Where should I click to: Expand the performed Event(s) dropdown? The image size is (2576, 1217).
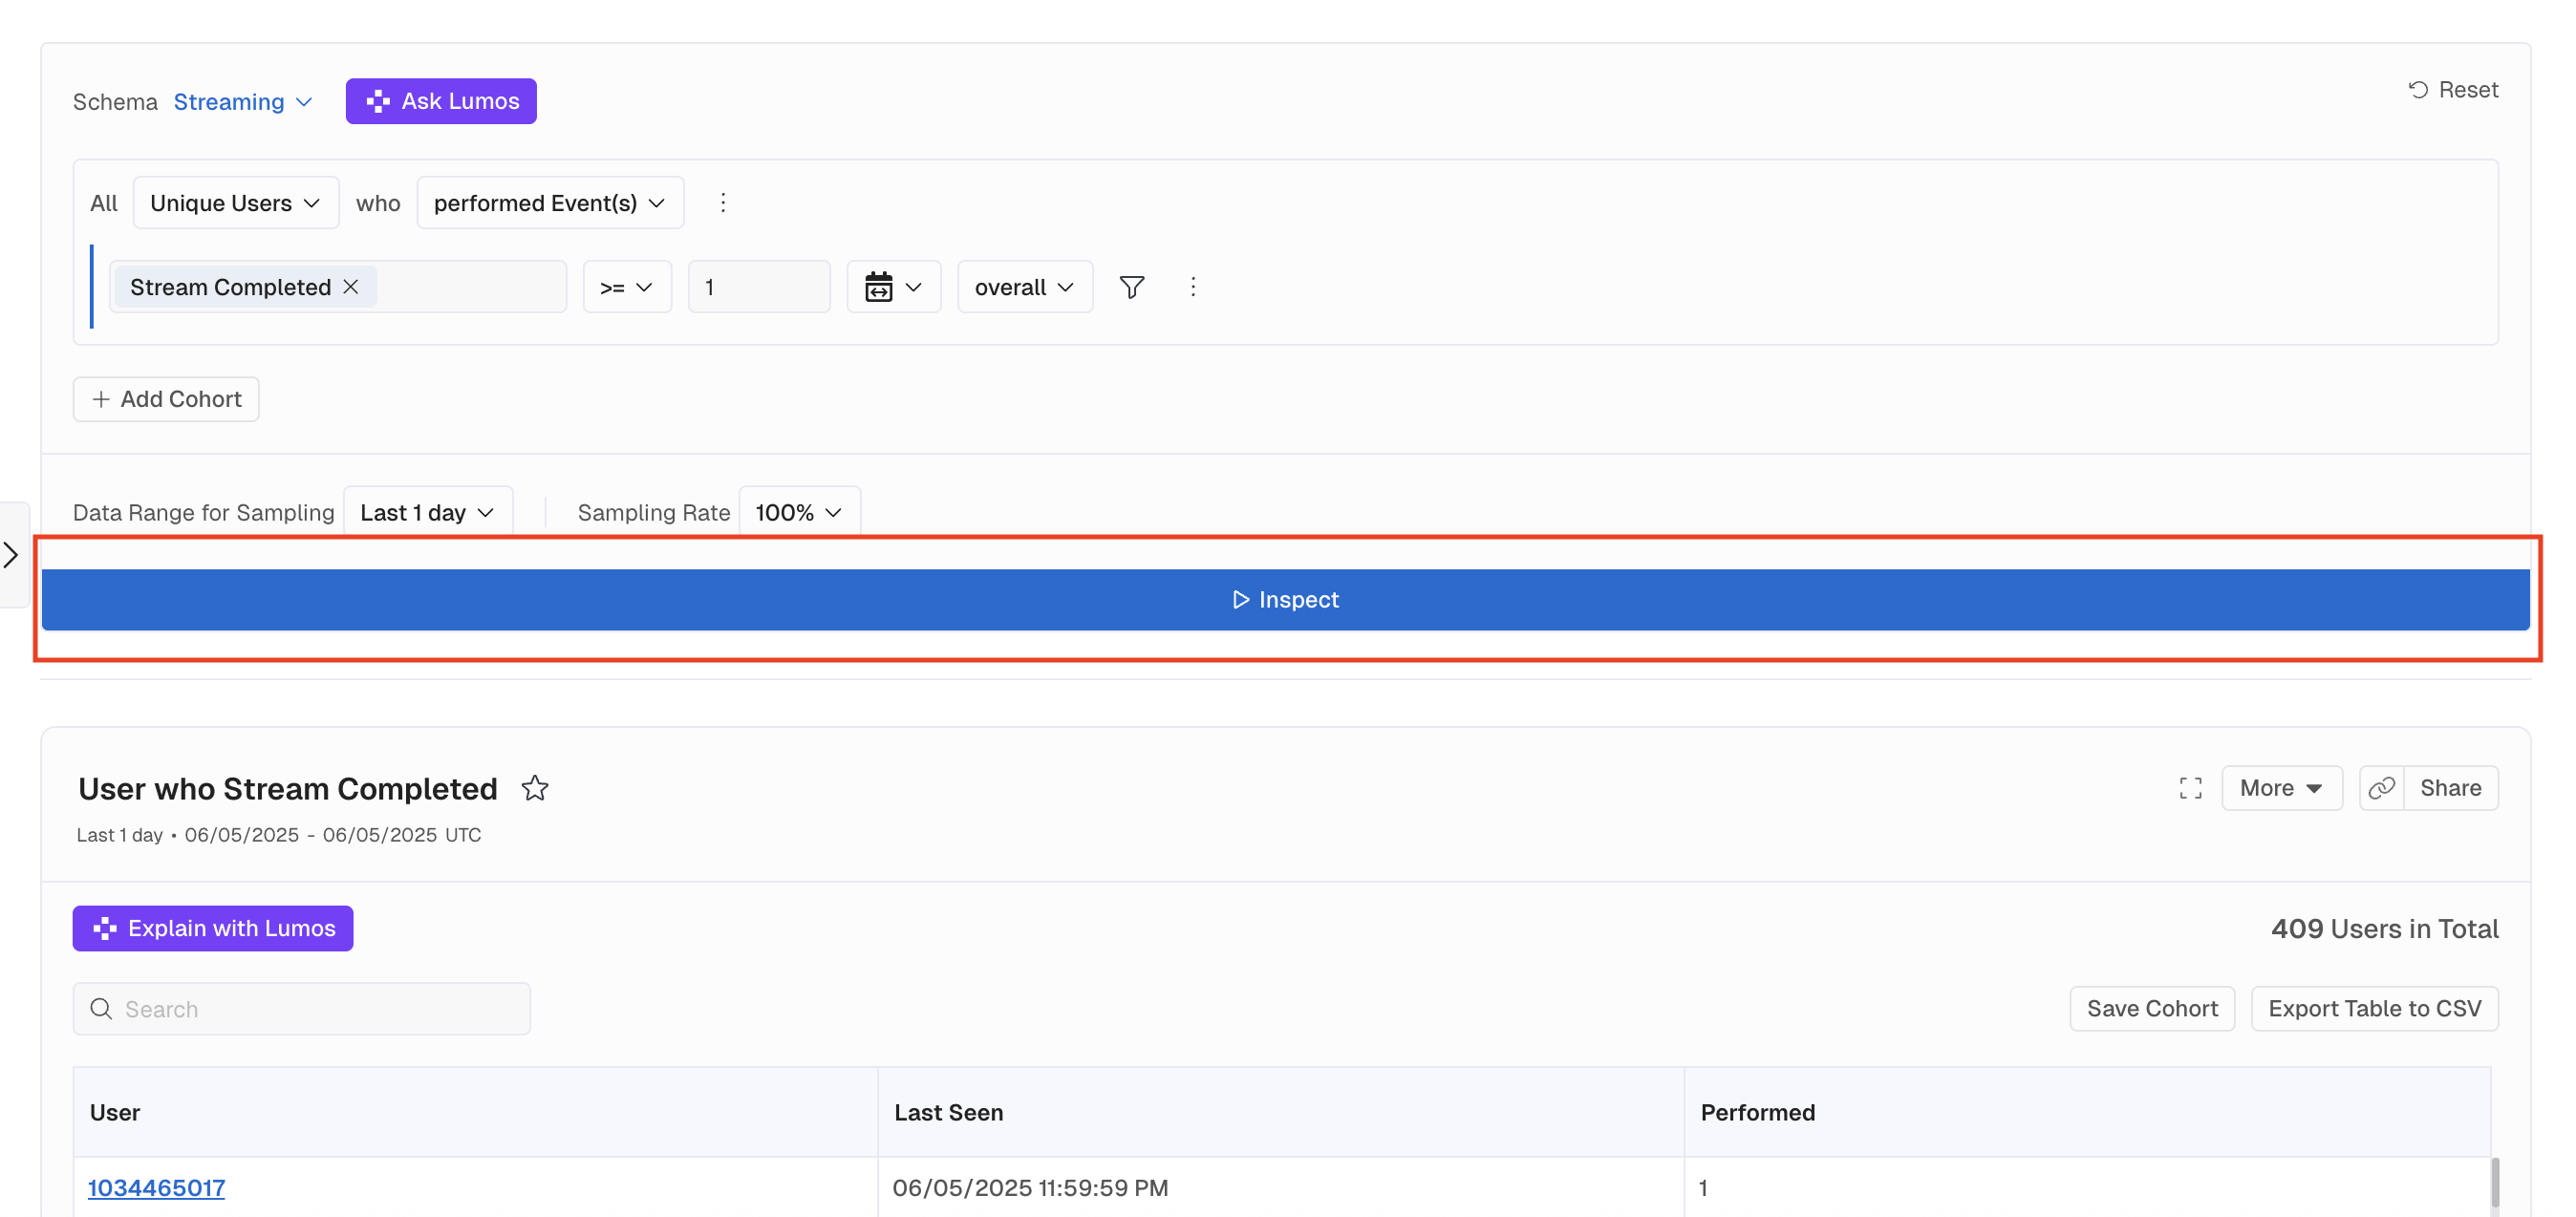pos(549,203)
